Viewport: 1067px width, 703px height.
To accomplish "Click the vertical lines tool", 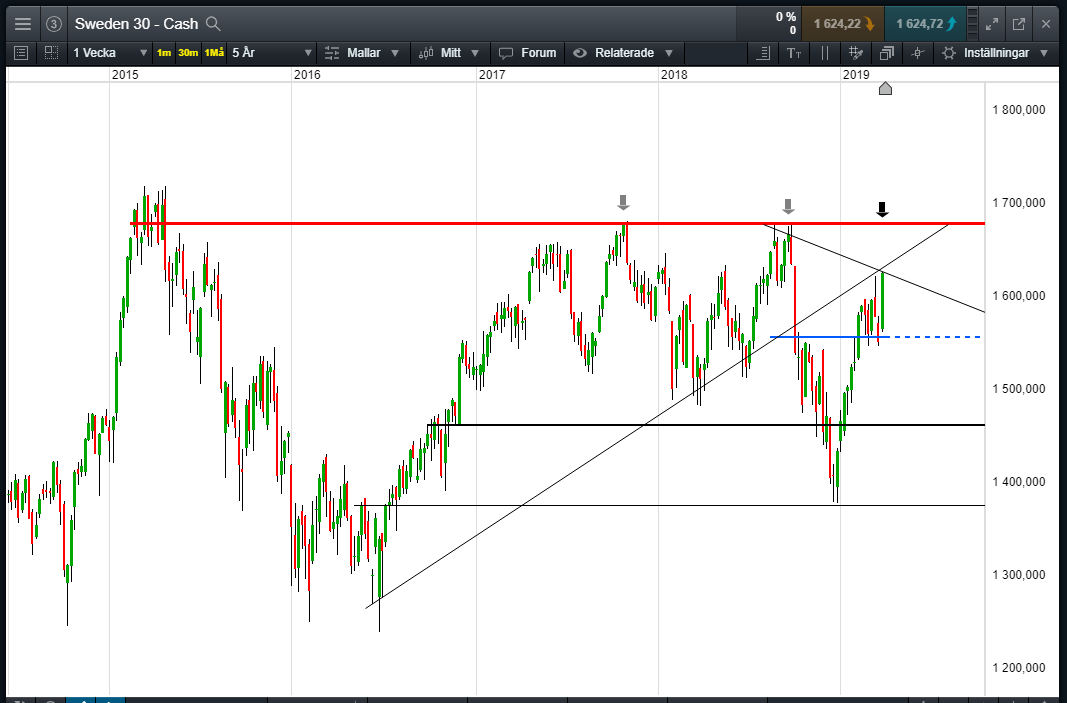I will point(825,52).
